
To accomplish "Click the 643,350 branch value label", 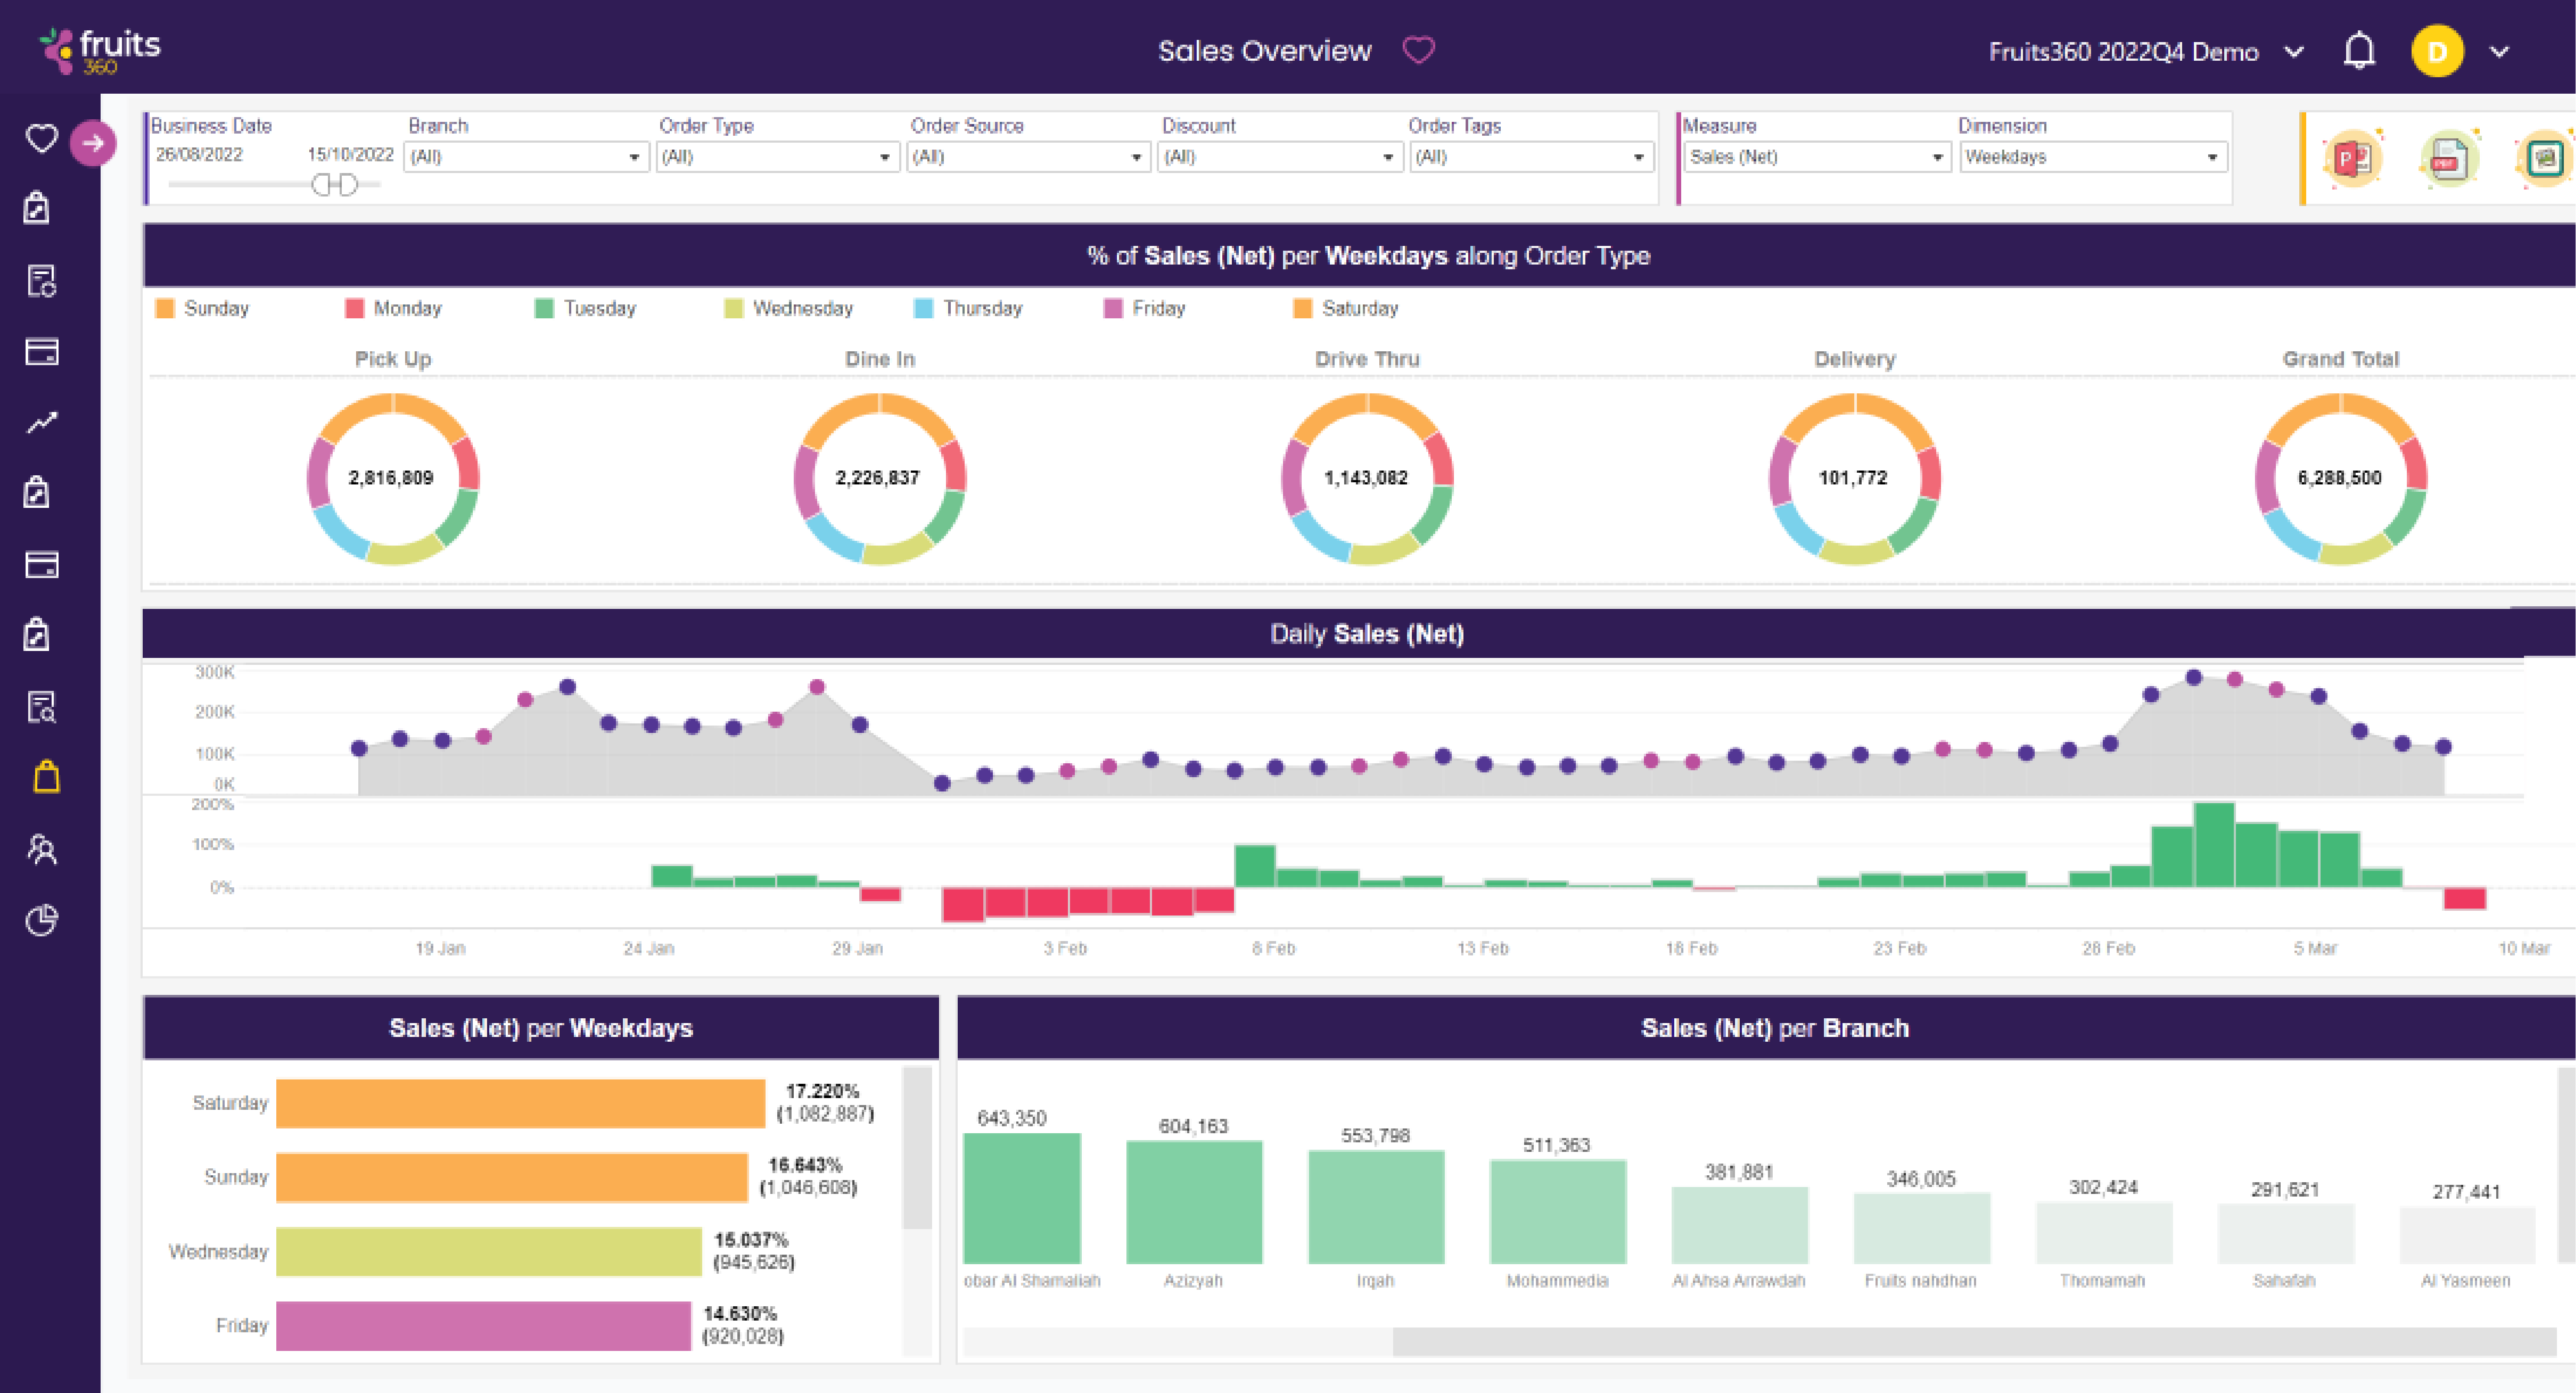I will click(x=1011, y=1118).
